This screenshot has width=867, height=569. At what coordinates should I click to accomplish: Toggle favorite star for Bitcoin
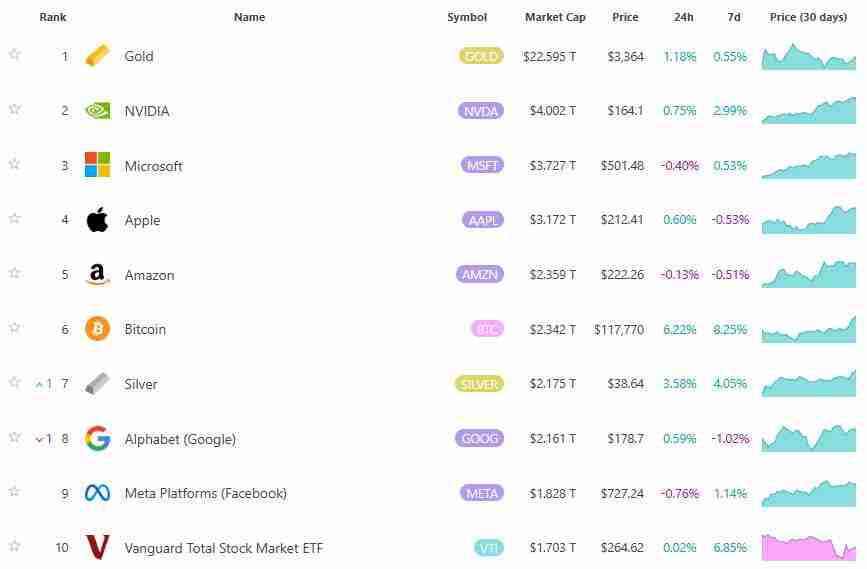[x=14, y=328]
